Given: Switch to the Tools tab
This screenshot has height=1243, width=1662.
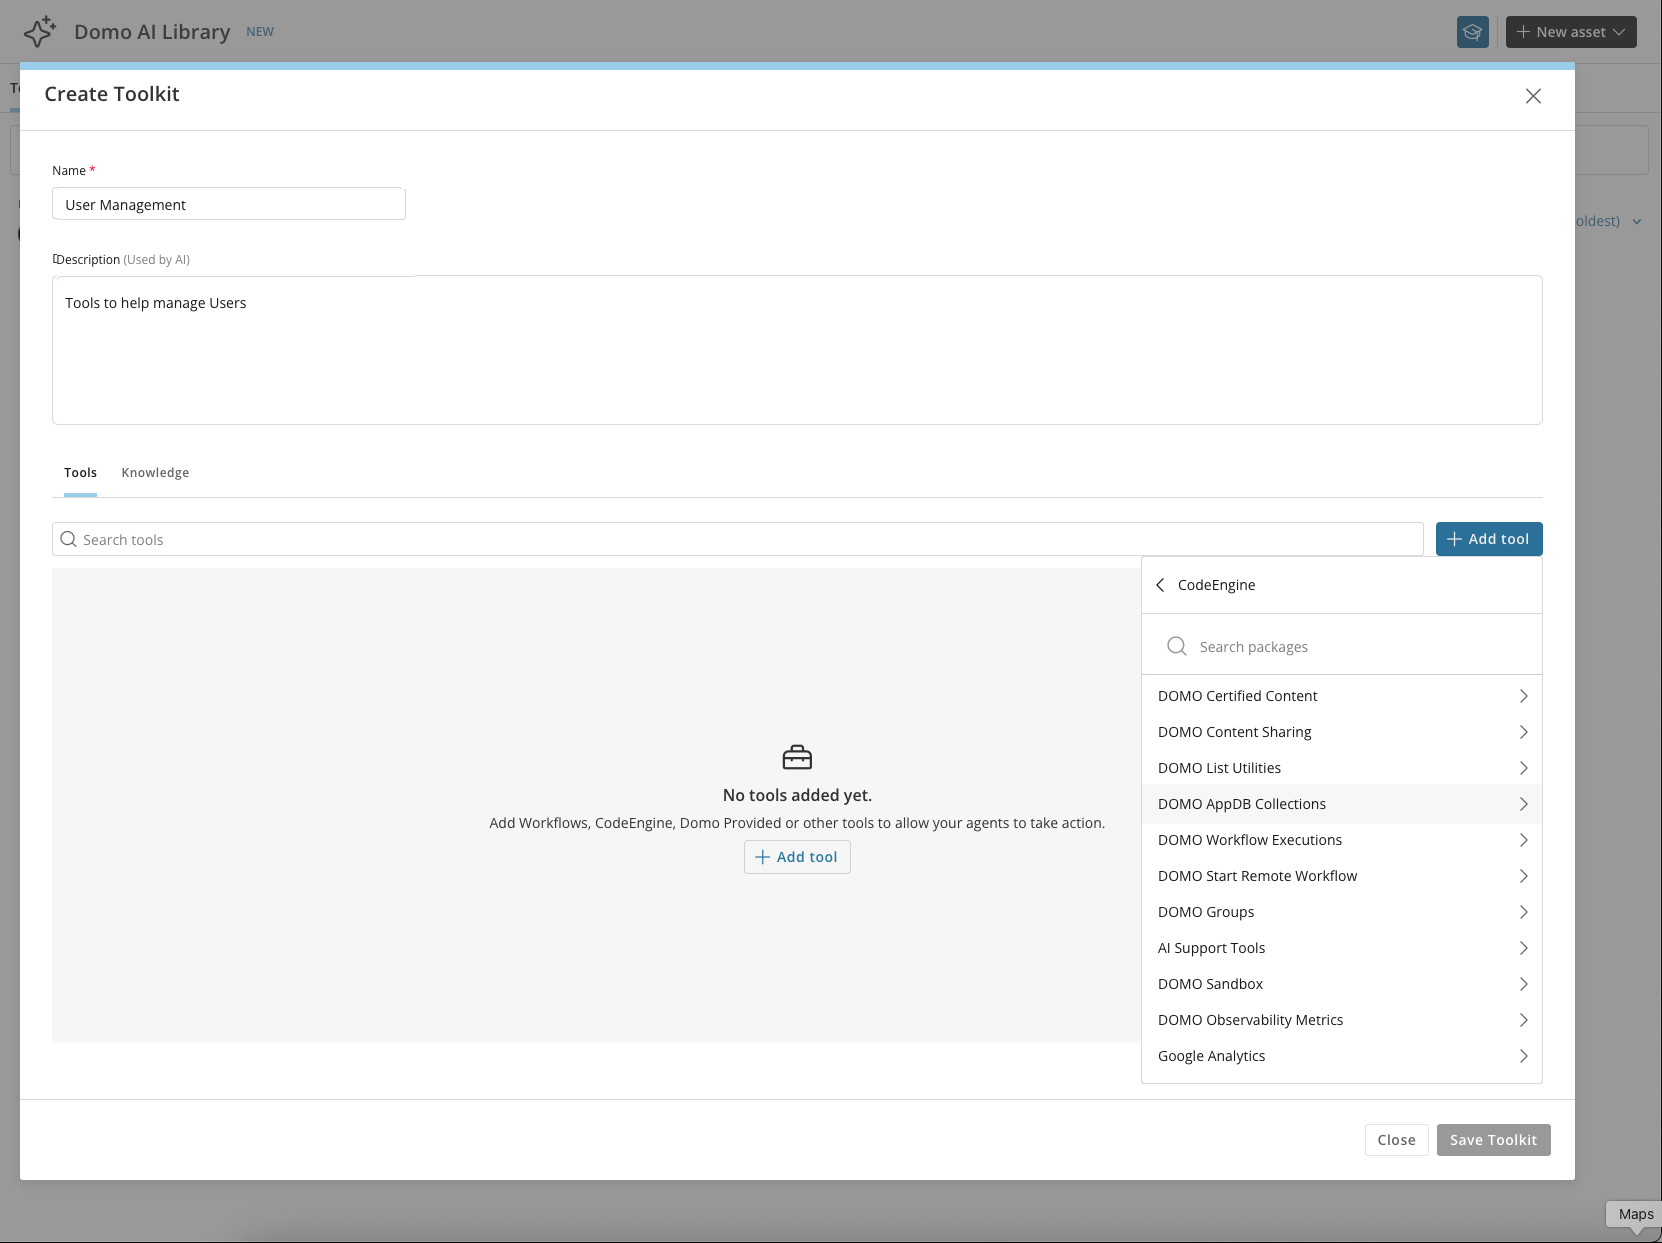Looking at the screenshot, I should coord(80,473).
